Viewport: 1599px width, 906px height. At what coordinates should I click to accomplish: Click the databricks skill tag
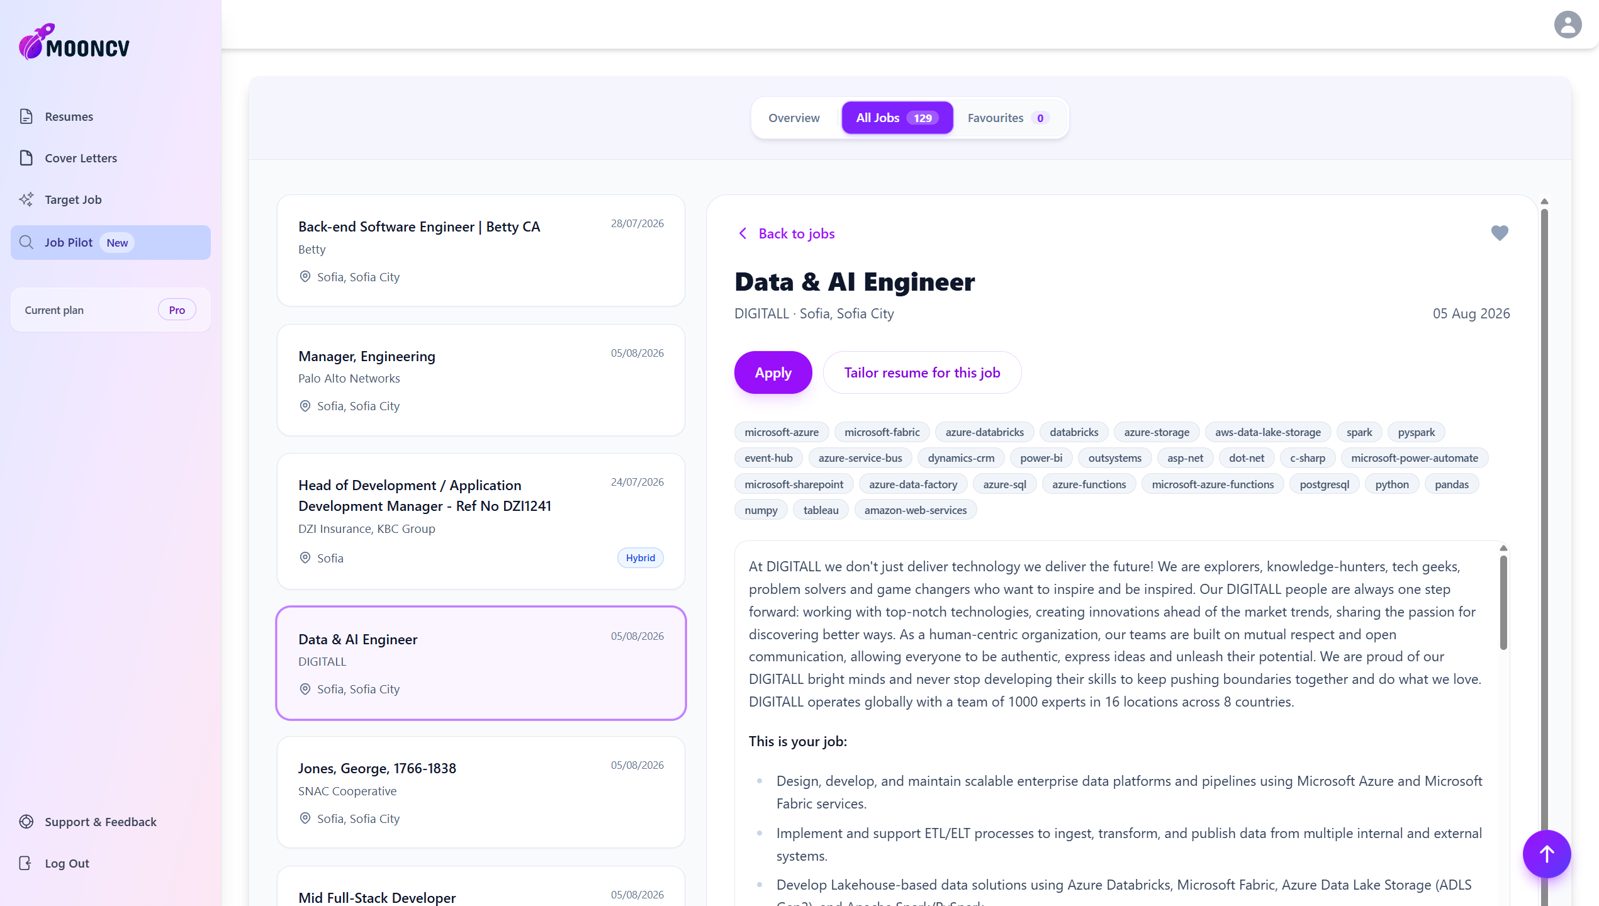[1074, 432]
